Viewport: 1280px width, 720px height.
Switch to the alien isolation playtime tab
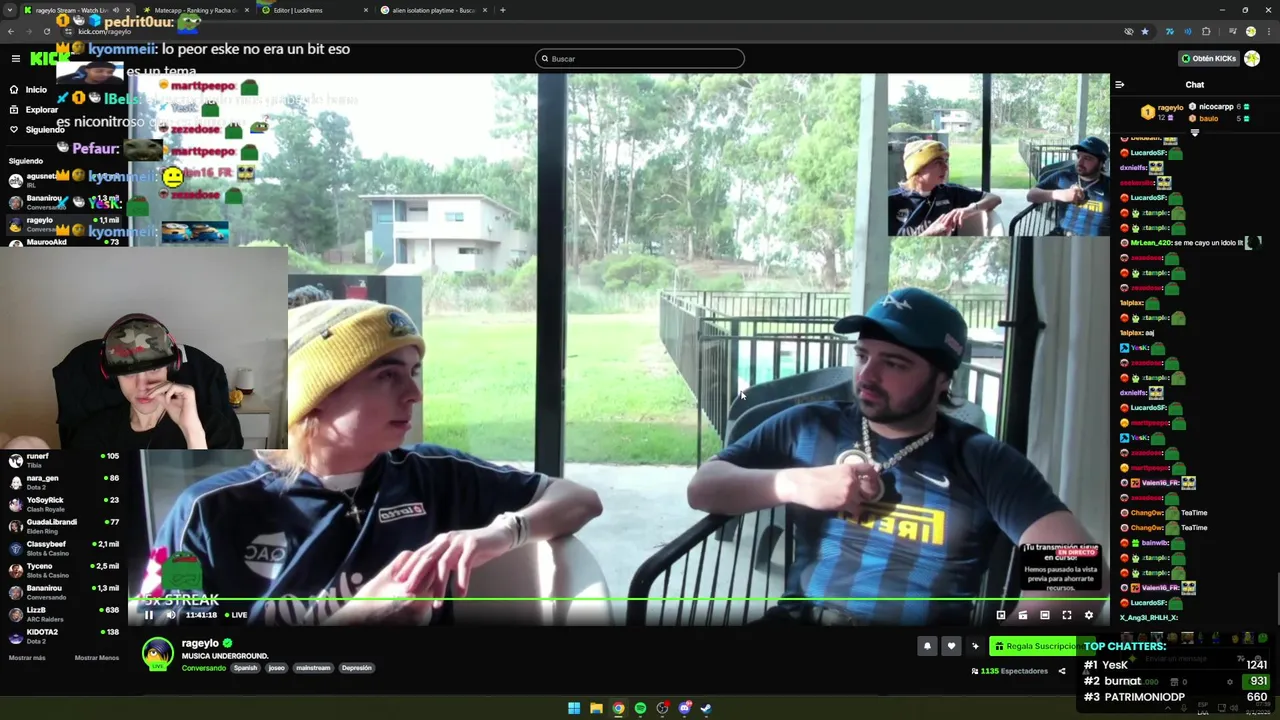pyautogui.click(x=433, y=10)
